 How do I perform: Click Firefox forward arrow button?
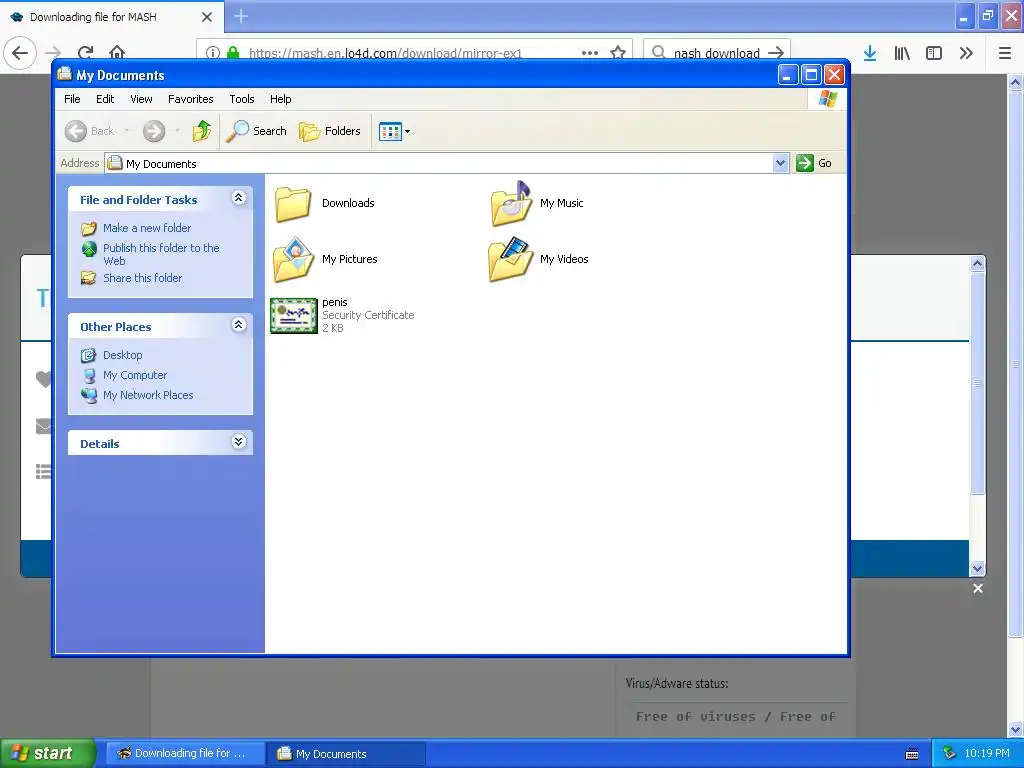pyautogui.click(x=54, y=53)
